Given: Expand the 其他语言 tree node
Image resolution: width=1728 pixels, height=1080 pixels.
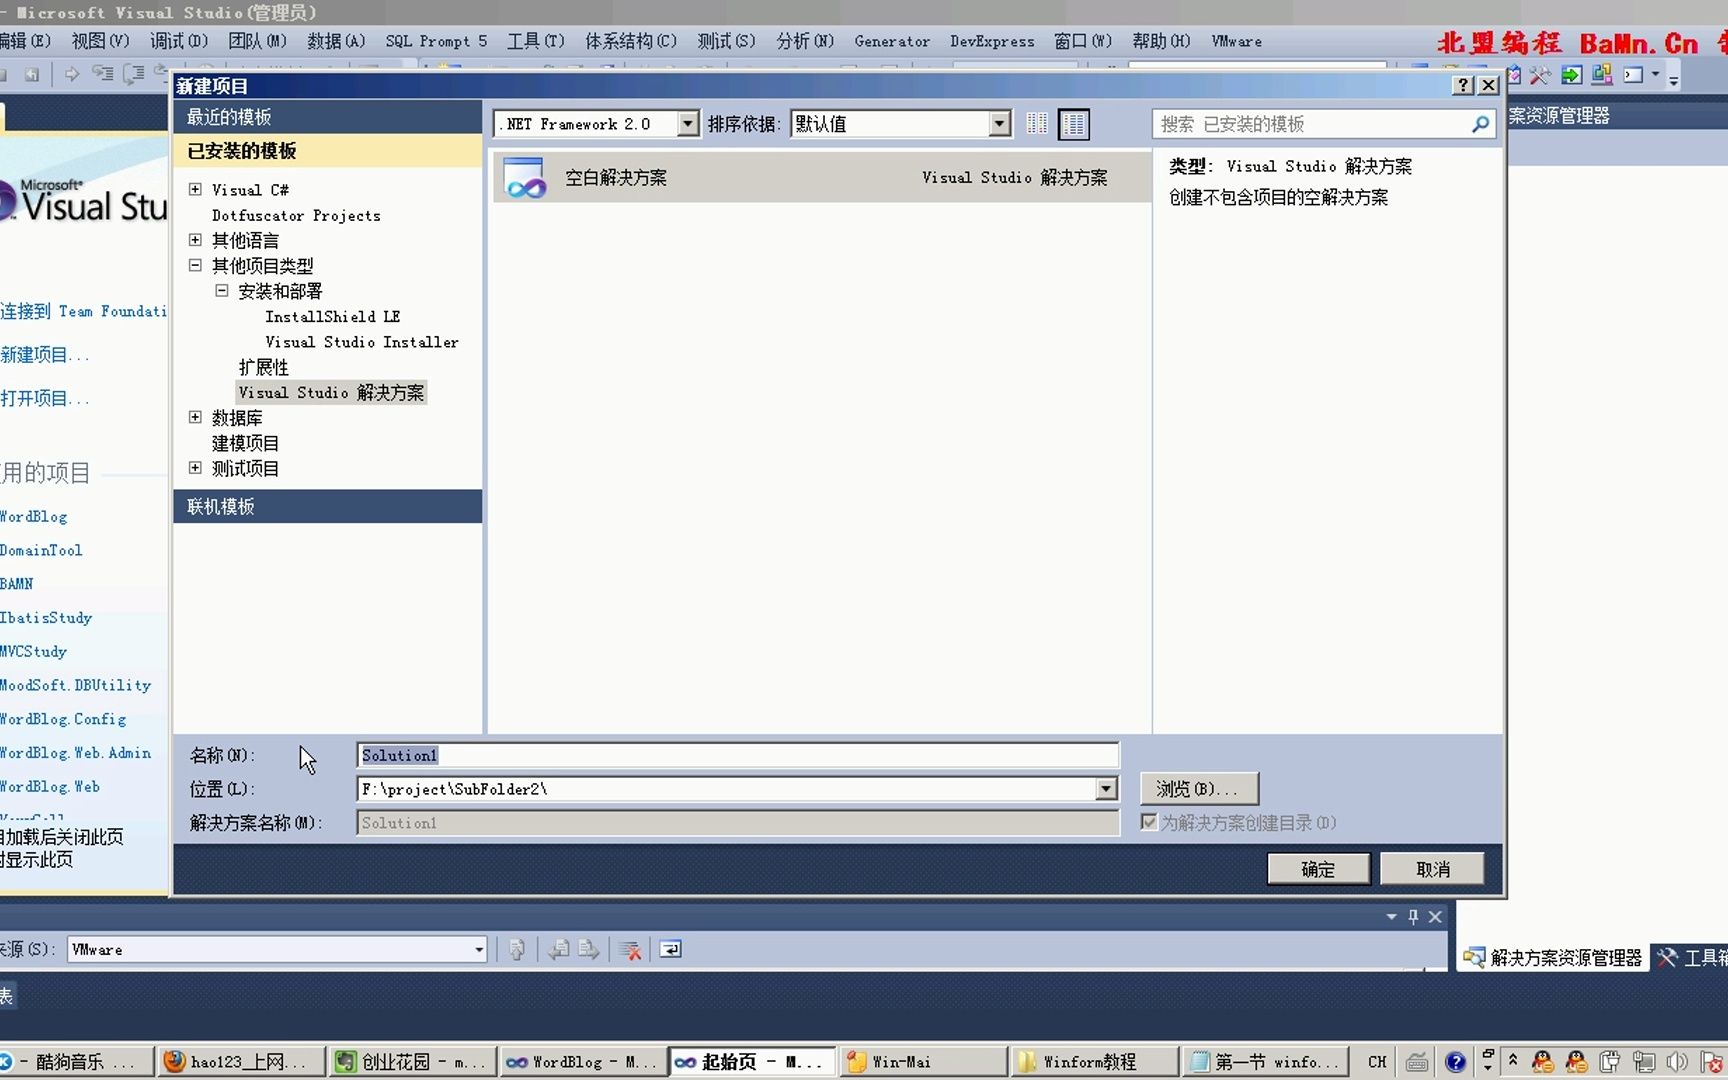Looking at the screenshot, I should pos(195,240).
